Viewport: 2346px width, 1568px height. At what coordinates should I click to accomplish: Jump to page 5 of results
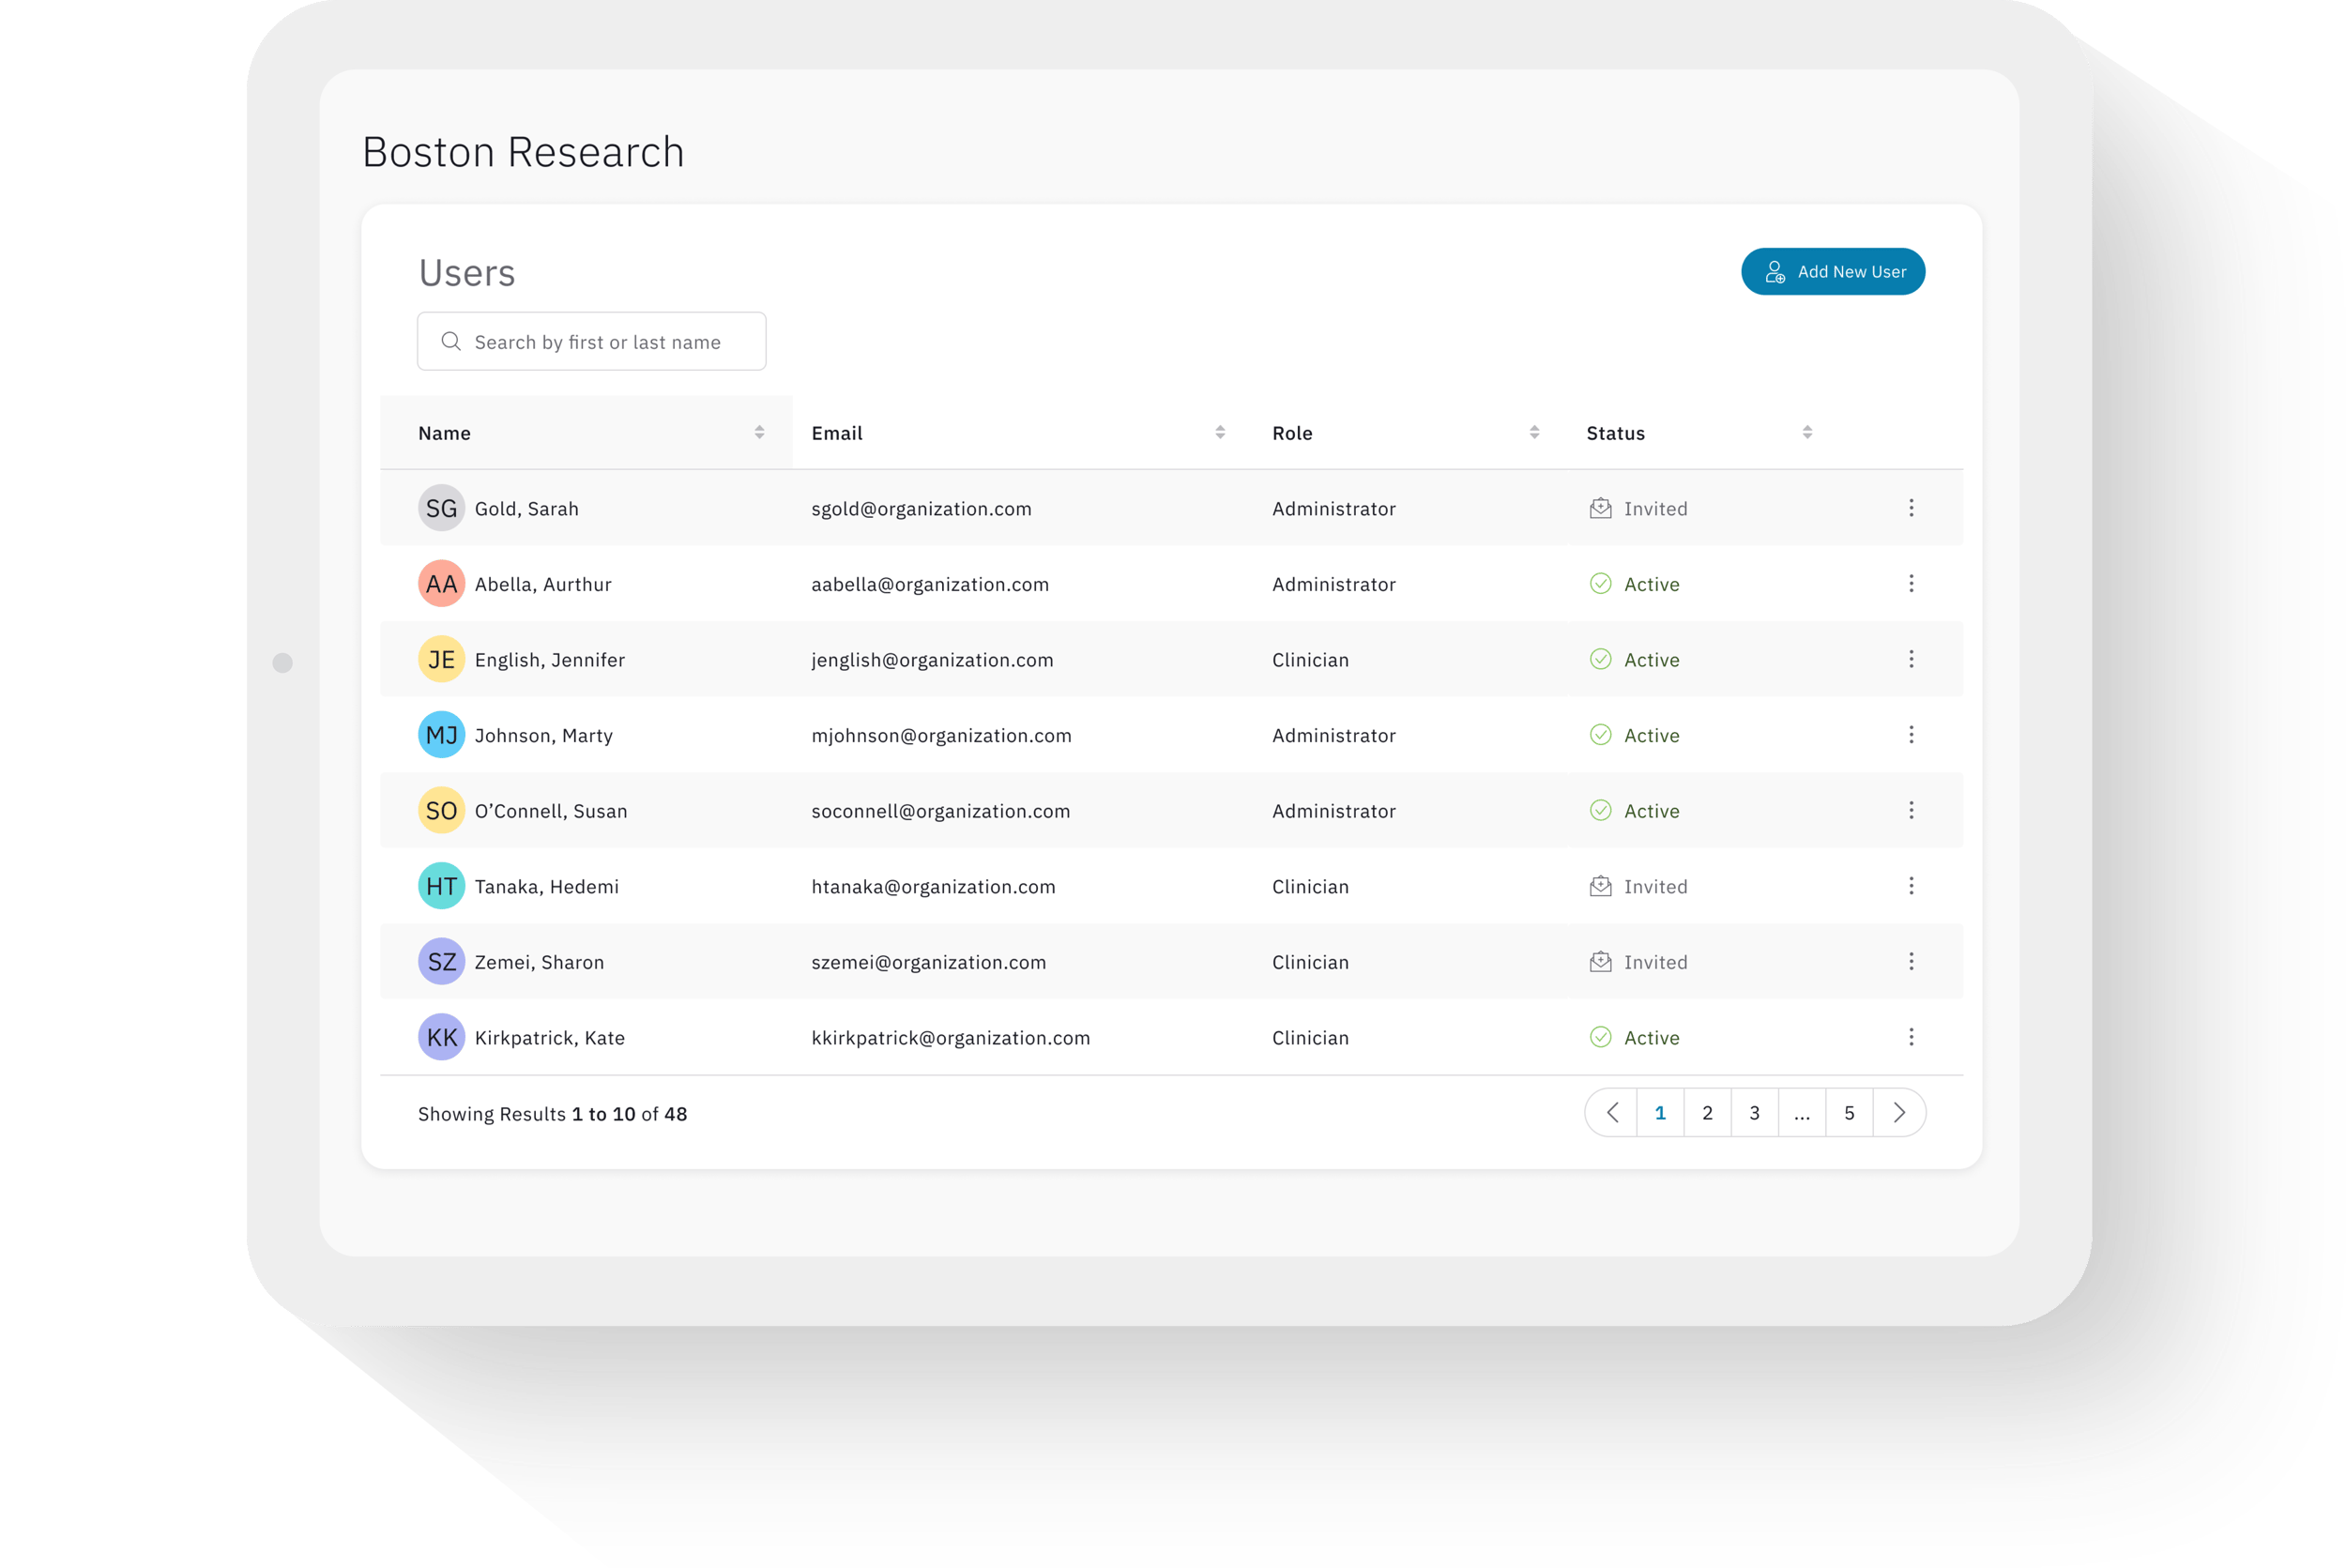(x=1849, y=1113)
